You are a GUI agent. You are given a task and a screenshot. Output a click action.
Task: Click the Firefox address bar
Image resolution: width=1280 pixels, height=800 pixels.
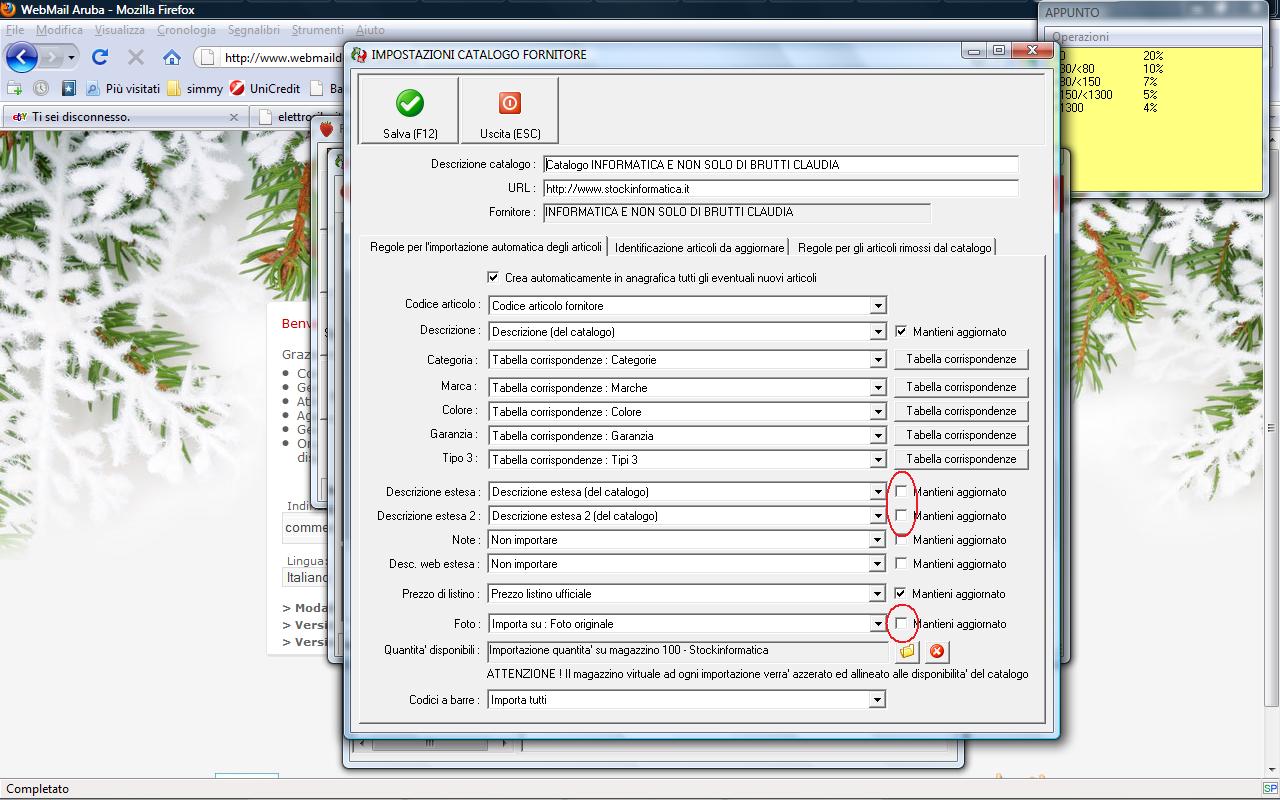coord(268,57)
